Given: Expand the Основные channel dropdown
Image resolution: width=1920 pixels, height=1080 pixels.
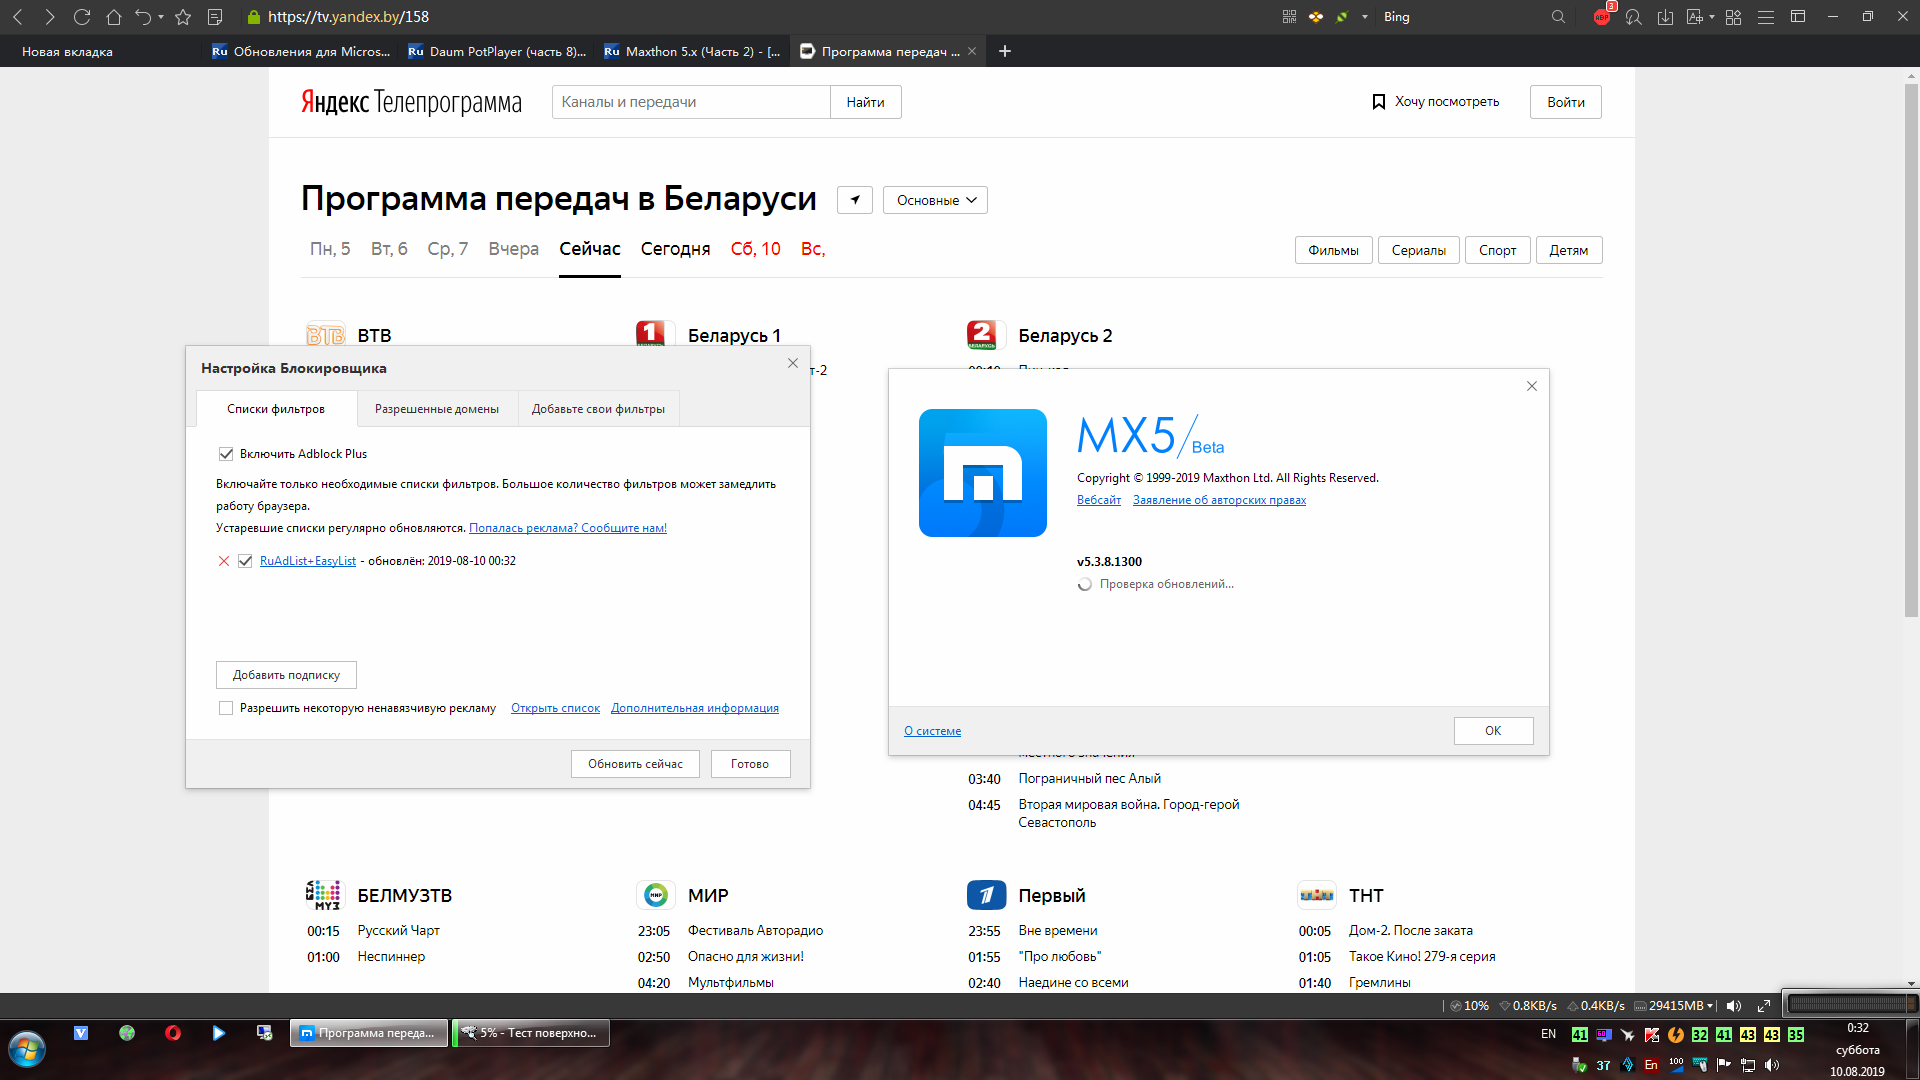Looking at the screenshot, I should (936, 200).
